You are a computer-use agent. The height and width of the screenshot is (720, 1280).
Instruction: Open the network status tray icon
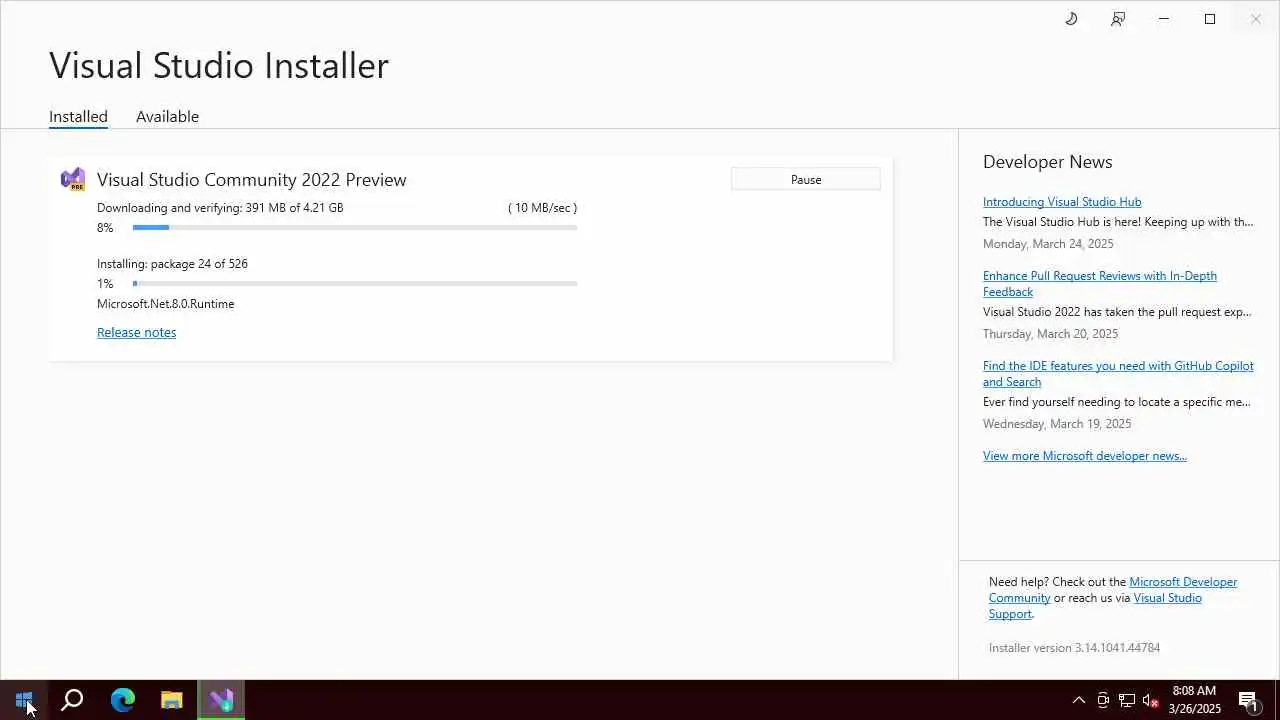(x=1127, y=700)
